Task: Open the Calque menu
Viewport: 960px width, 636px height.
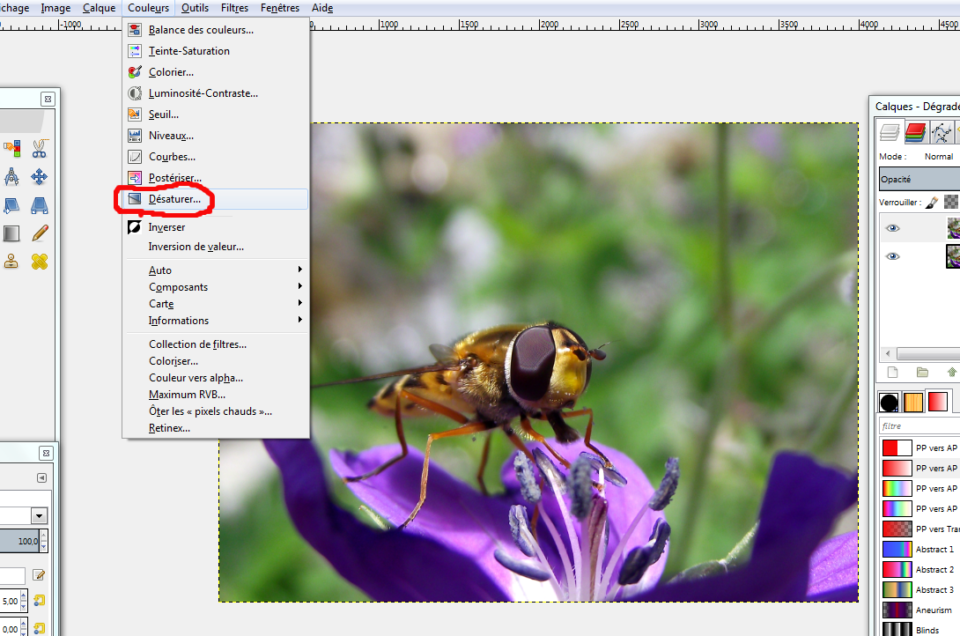Action: [x=99, y=8]
